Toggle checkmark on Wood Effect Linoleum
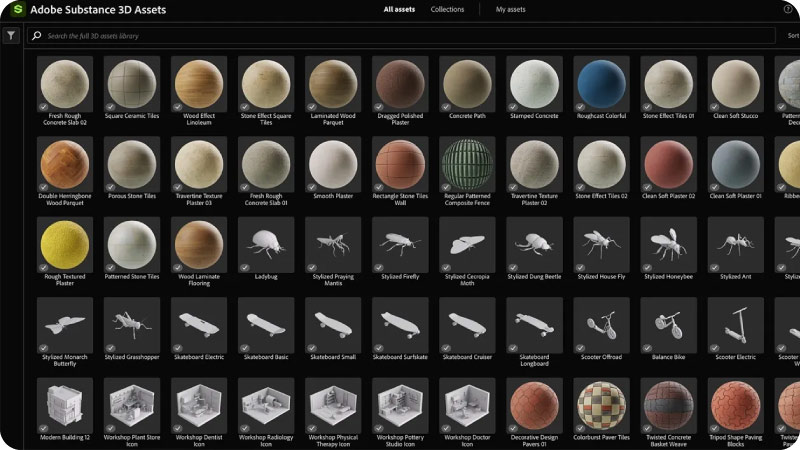The height and width of the screenshot is (450, 800). pyautogui.click(x=178, y=107)
